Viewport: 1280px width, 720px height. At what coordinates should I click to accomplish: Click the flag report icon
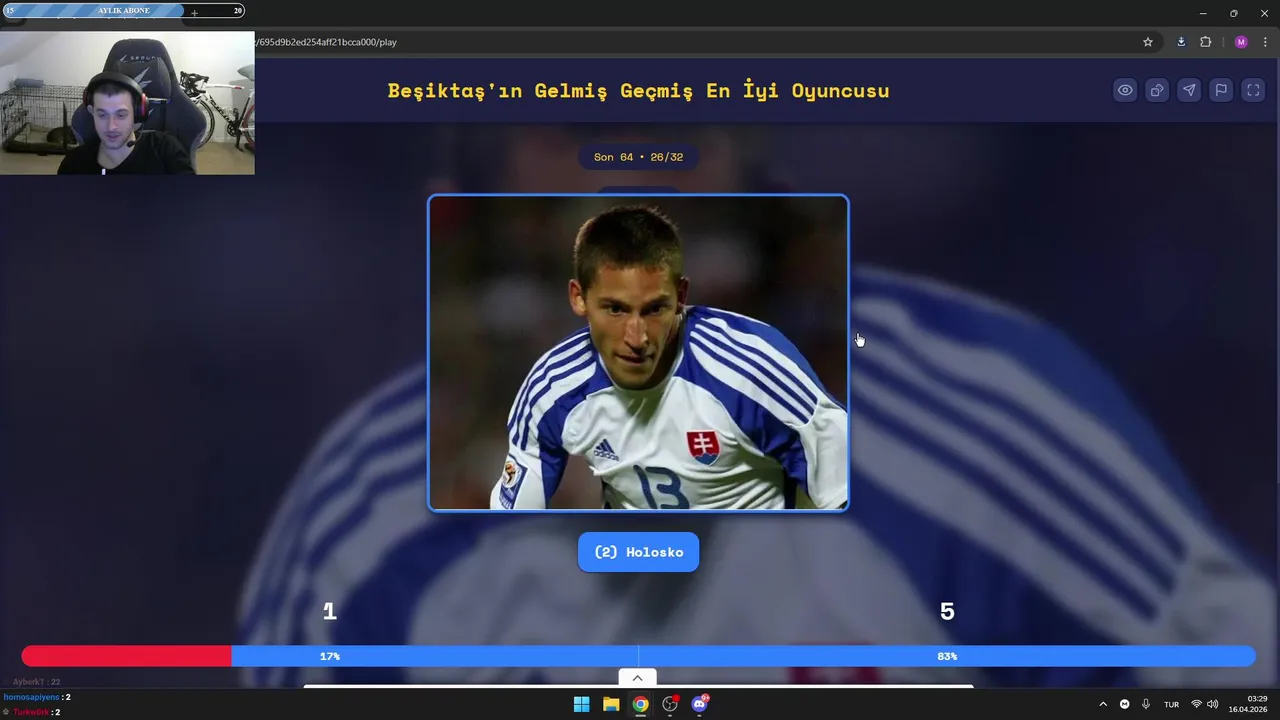(1221, 90)
